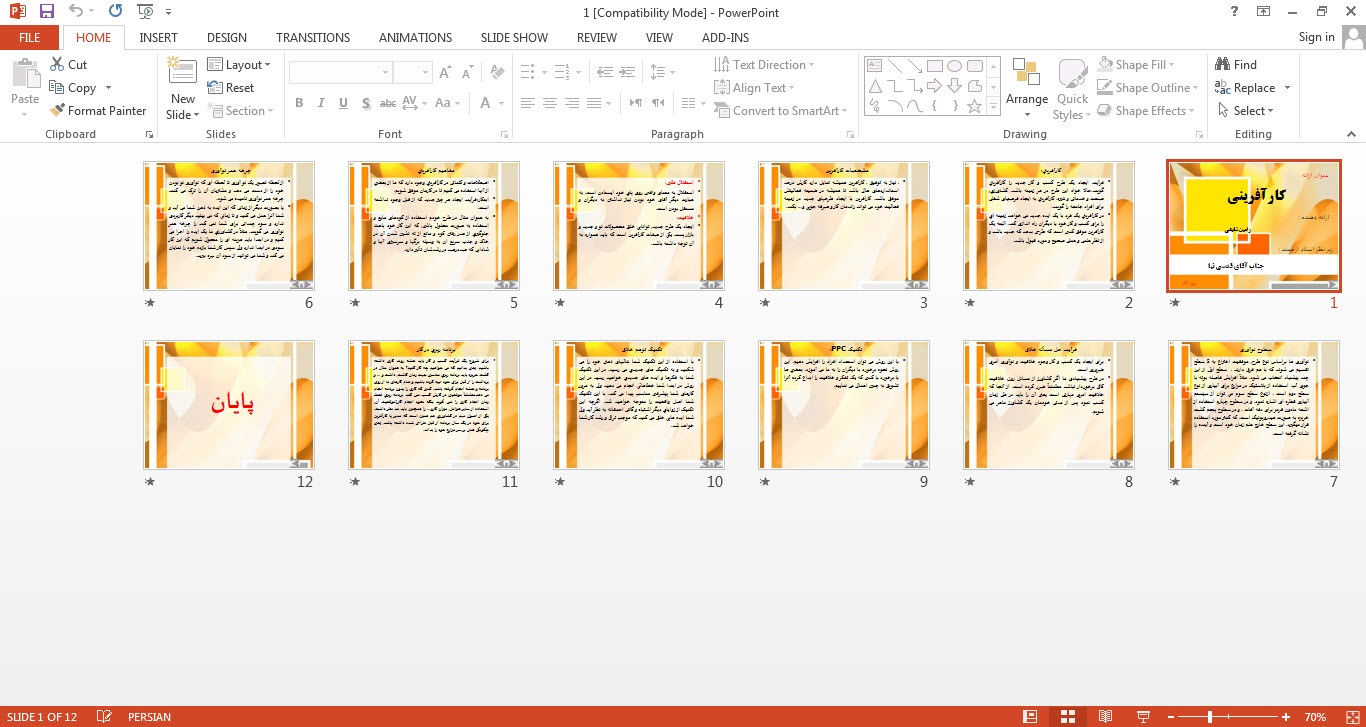Viewport: 1366px width, 727px height.
Task: Click the Reset slide button
Action: 231,88
